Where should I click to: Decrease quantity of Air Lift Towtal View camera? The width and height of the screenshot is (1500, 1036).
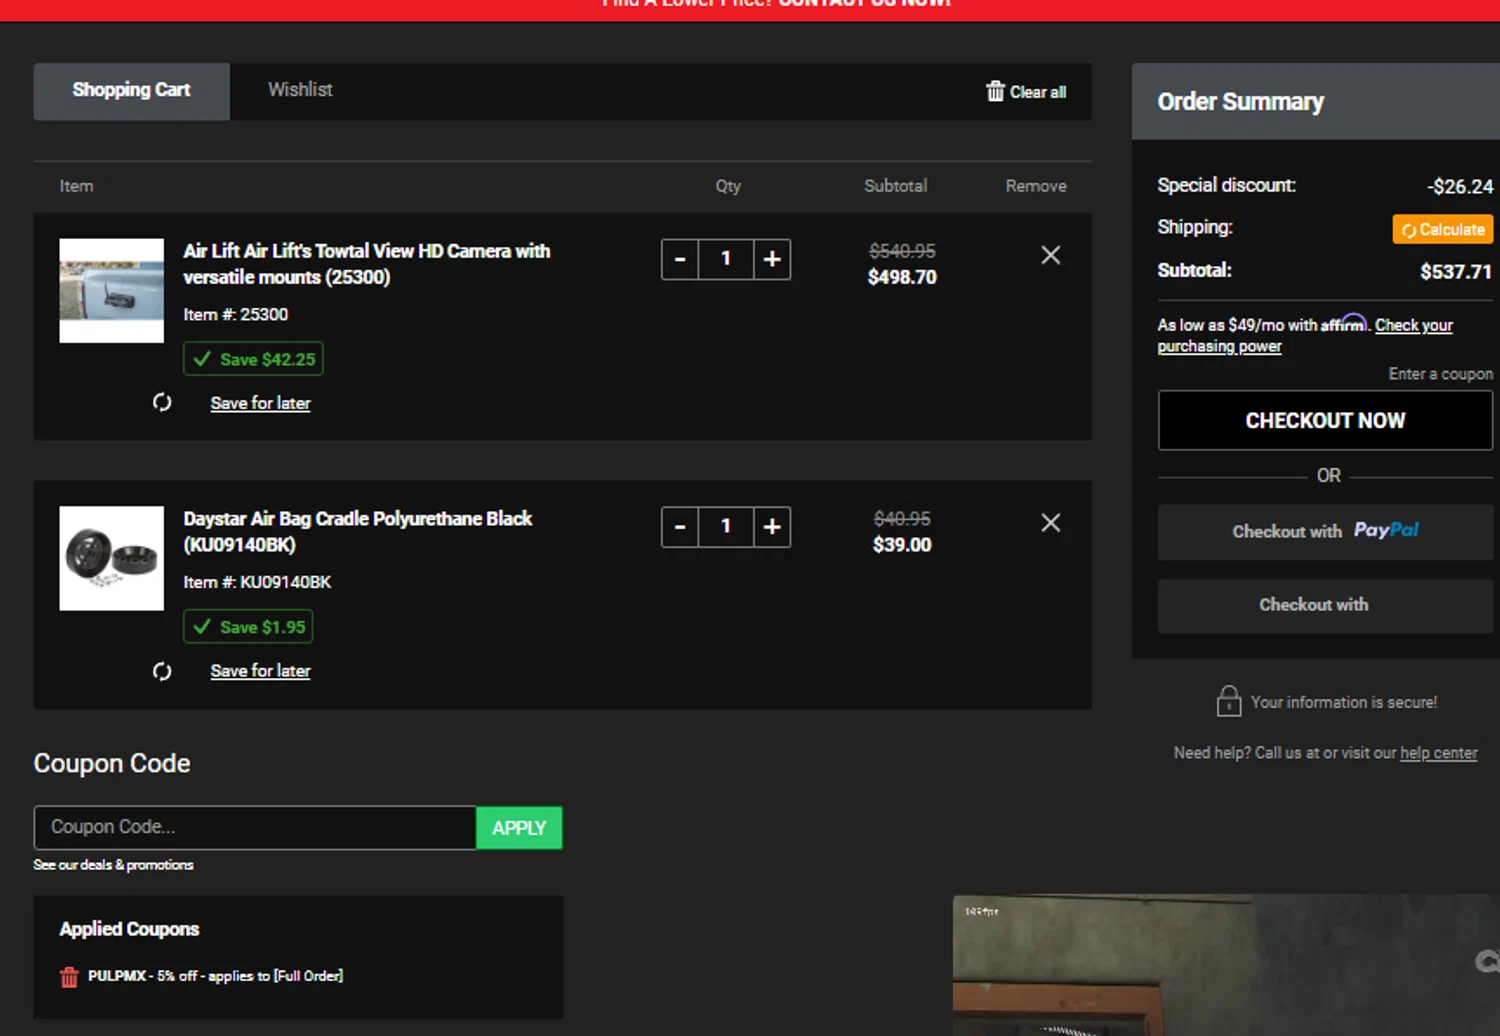(680, 259)
